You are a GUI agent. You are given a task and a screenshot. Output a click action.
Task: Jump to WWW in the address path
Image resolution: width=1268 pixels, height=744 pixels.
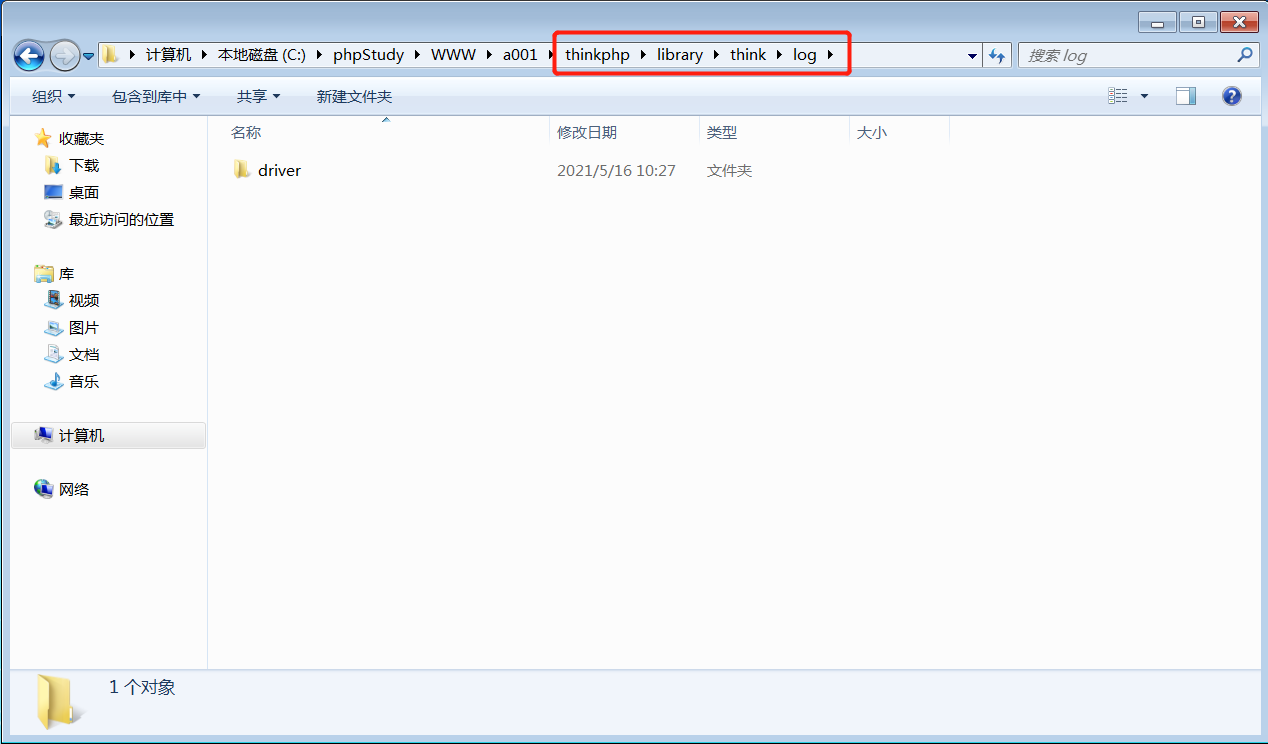point(453,55)
